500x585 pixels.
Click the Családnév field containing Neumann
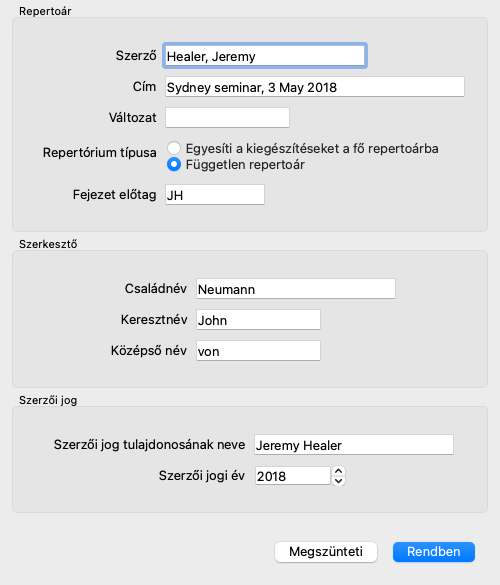(x=296, y=289)
